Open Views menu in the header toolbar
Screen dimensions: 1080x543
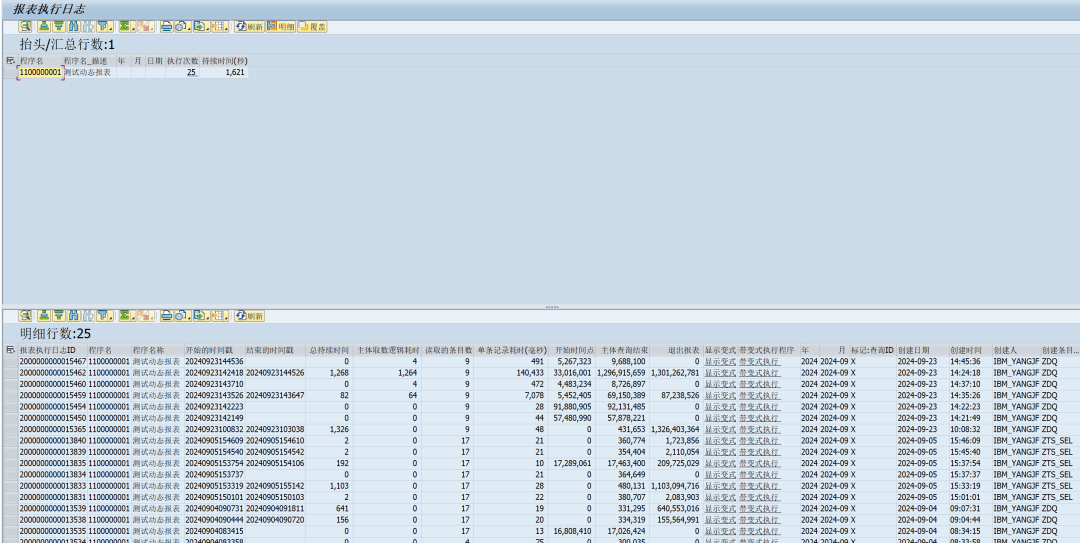183,27
